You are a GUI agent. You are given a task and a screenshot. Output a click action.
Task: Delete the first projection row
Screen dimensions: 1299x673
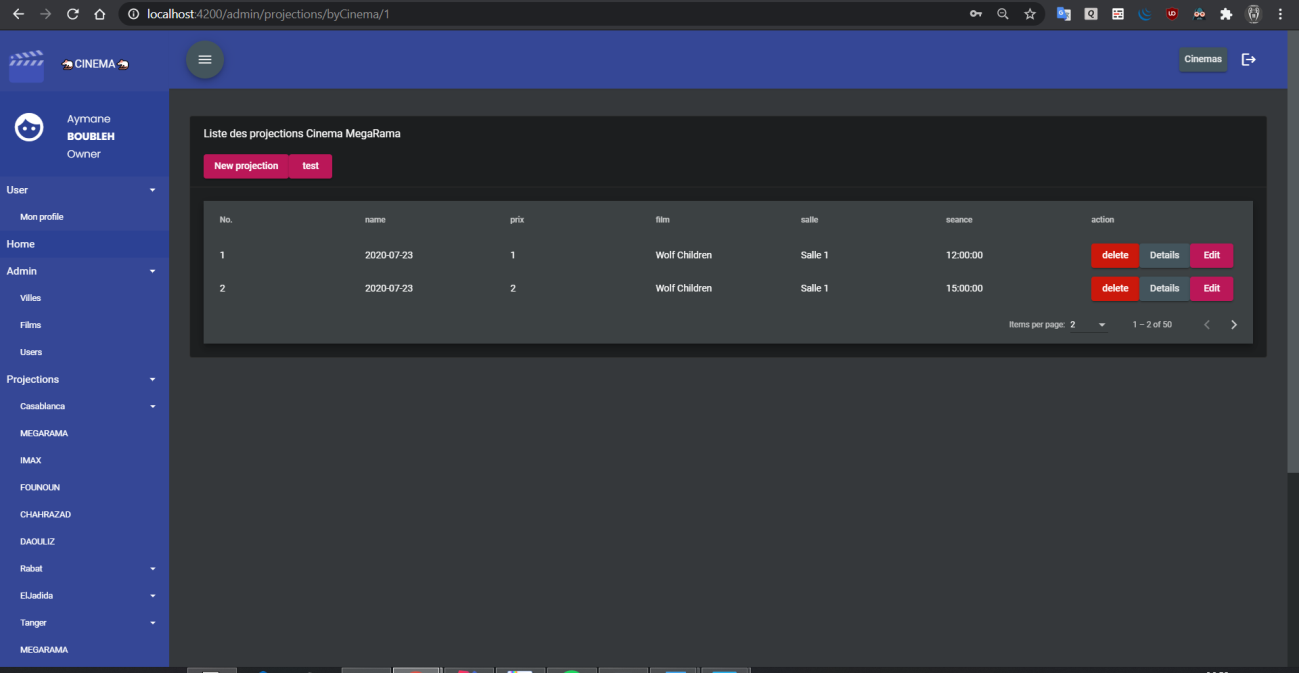[1114, 255]
